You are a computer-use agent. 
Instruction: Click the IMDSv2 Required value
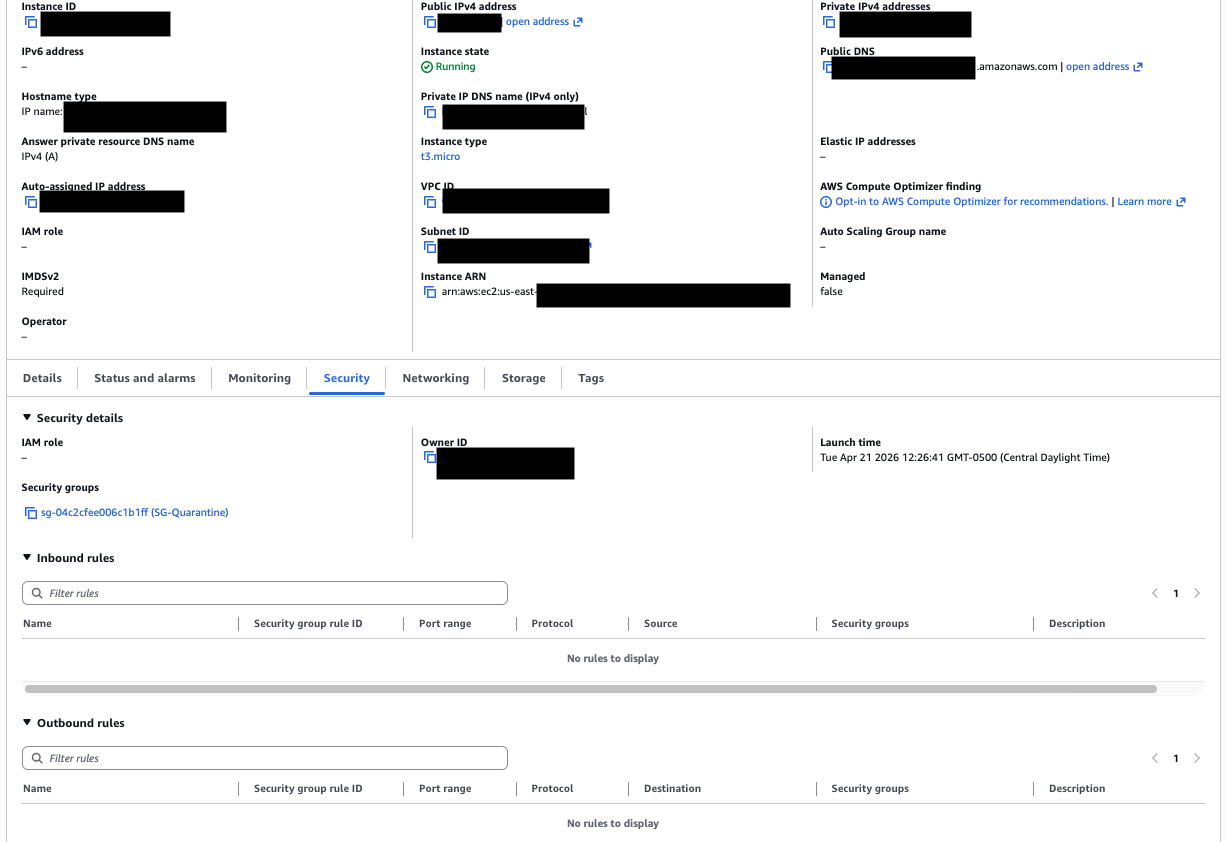[x=43, y=292]
